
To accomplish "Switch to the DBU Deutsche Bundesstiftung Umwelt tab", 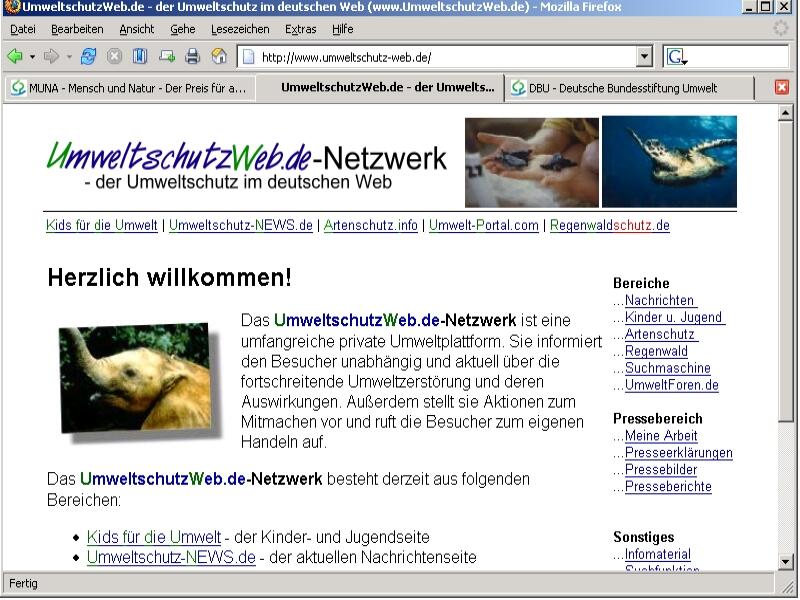I will pos(628,88).
